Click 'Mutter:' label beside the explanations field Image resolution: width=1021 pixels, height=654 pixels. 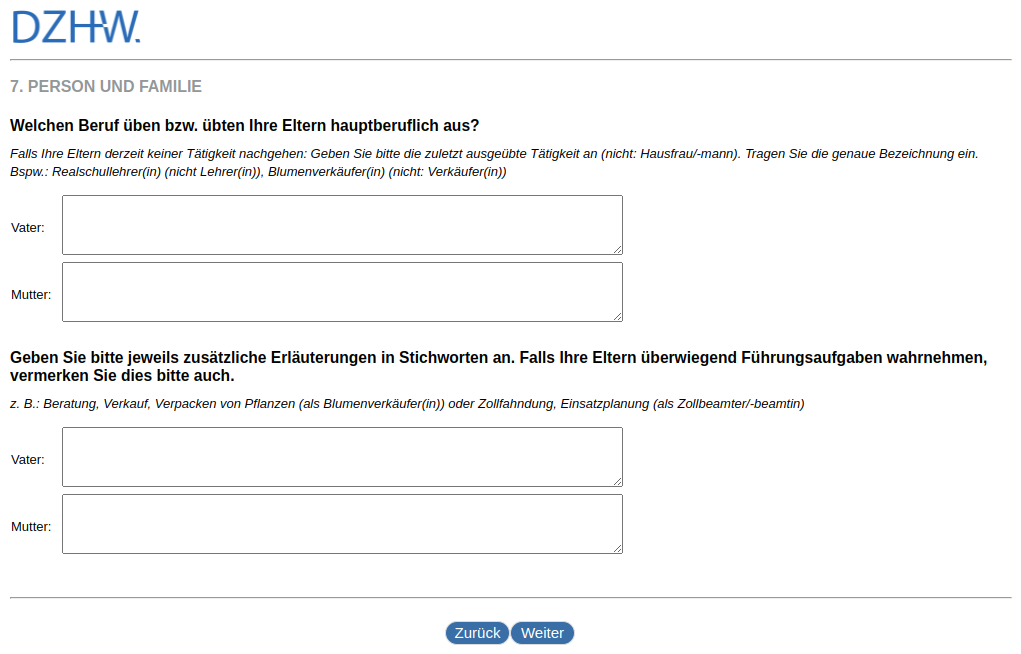(31, 527)
